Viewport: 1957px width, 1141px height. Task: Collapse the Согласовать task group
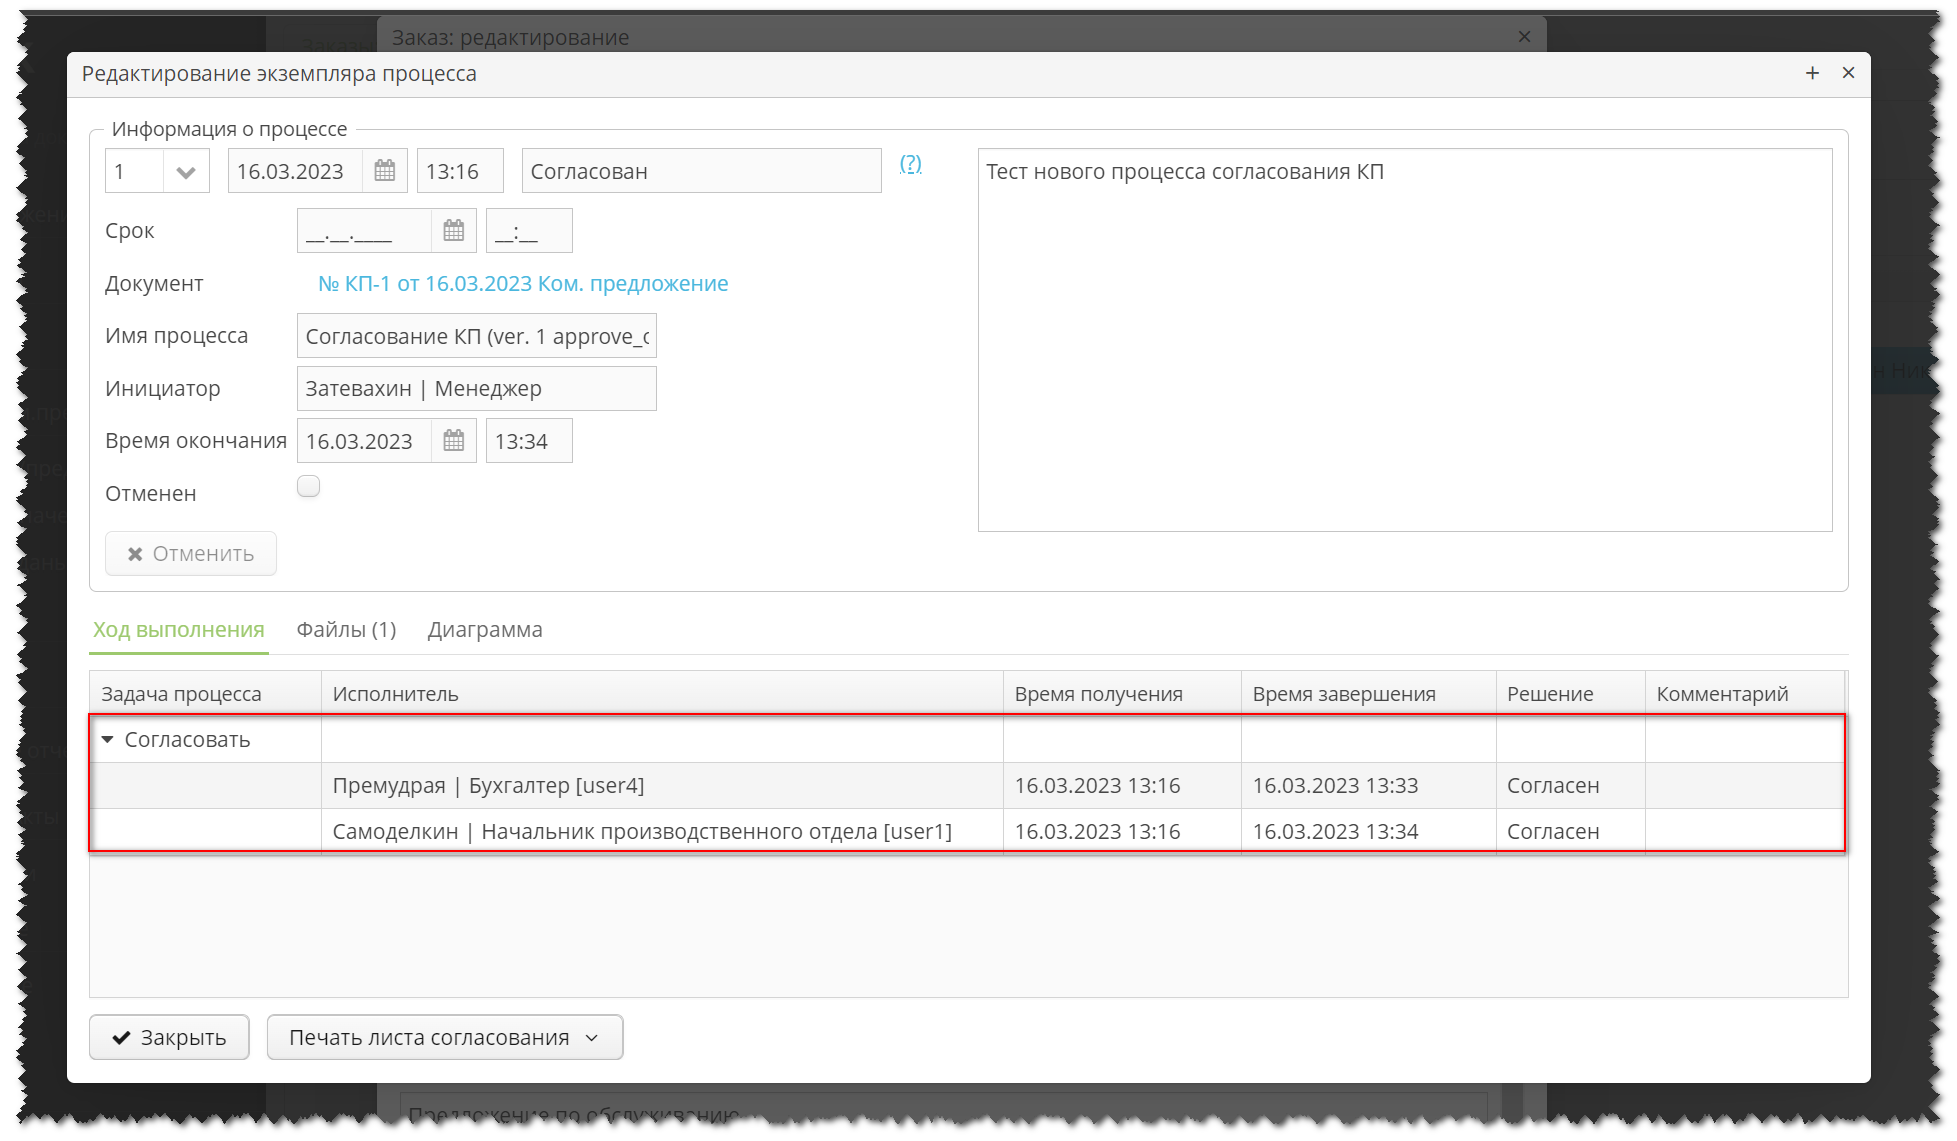108,739
